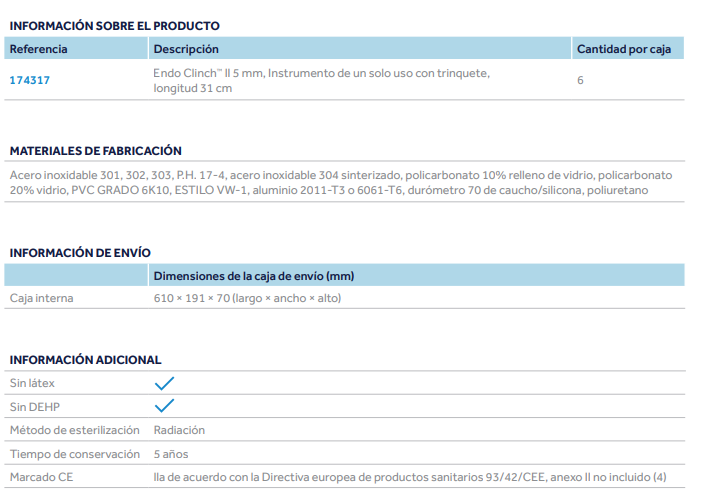Viewport: 703px width, 491px height.
Task: Click the Radiación value
Action: [179, 430]
